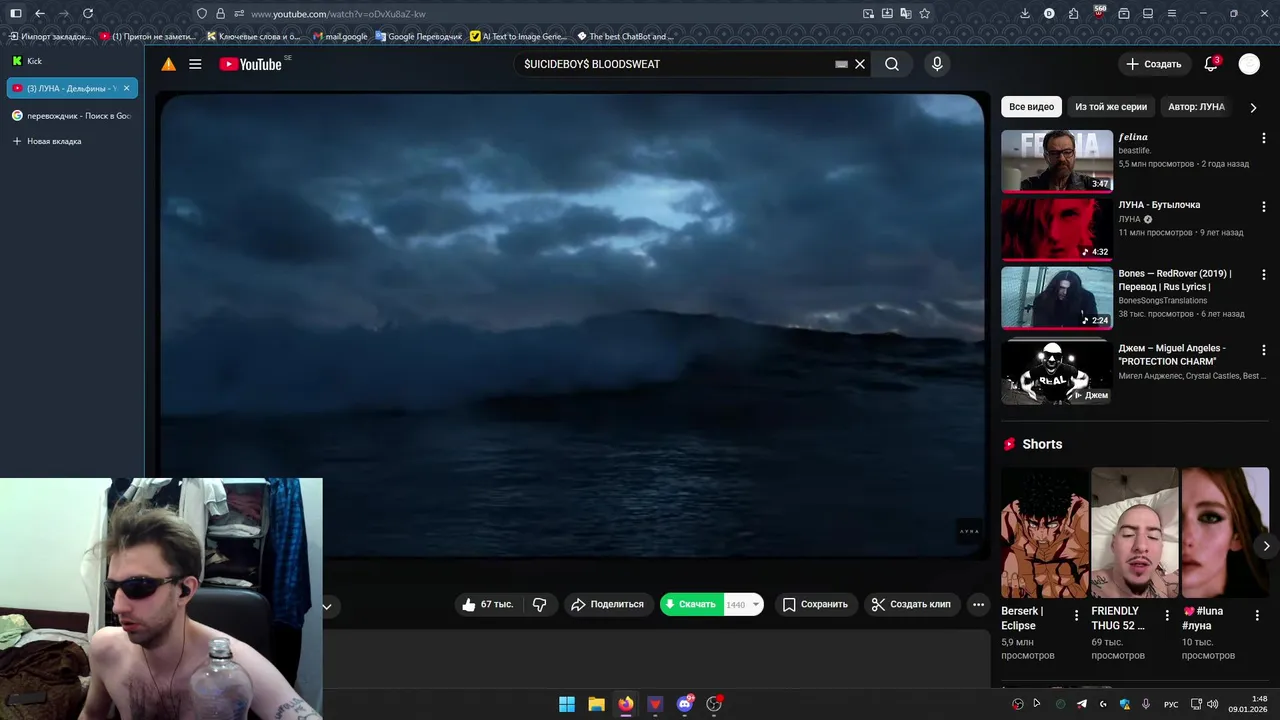Viewport: 1280px width, 720px height.
Task: Dislike the video
Action: point(539,604)
